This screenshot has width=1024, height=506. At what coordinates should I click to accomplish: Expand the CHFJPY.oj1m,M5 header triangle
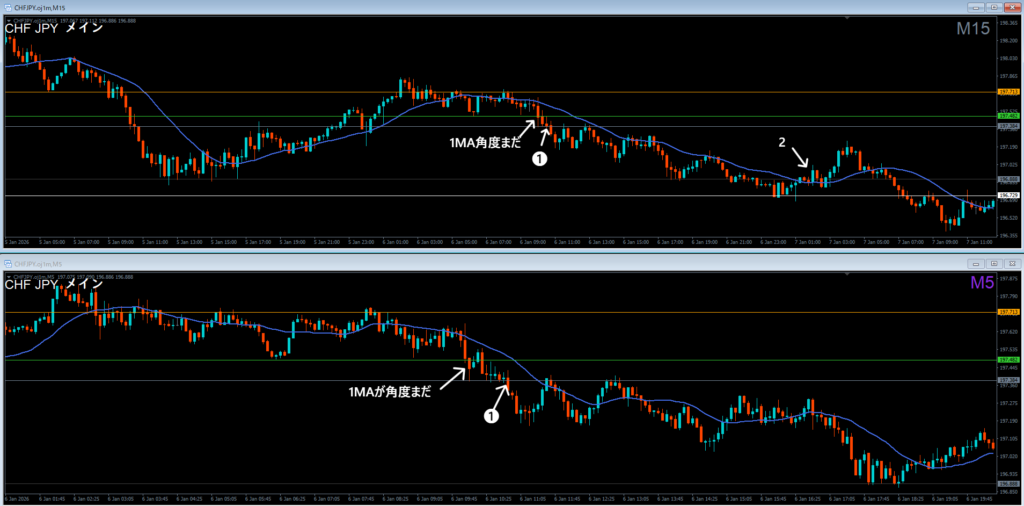pyautogui.click(x=8, y=277)
